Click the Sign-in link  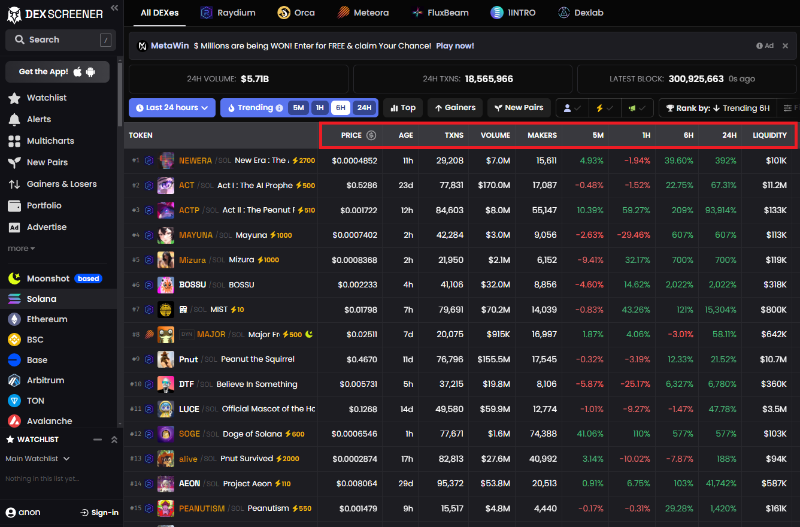99,513
